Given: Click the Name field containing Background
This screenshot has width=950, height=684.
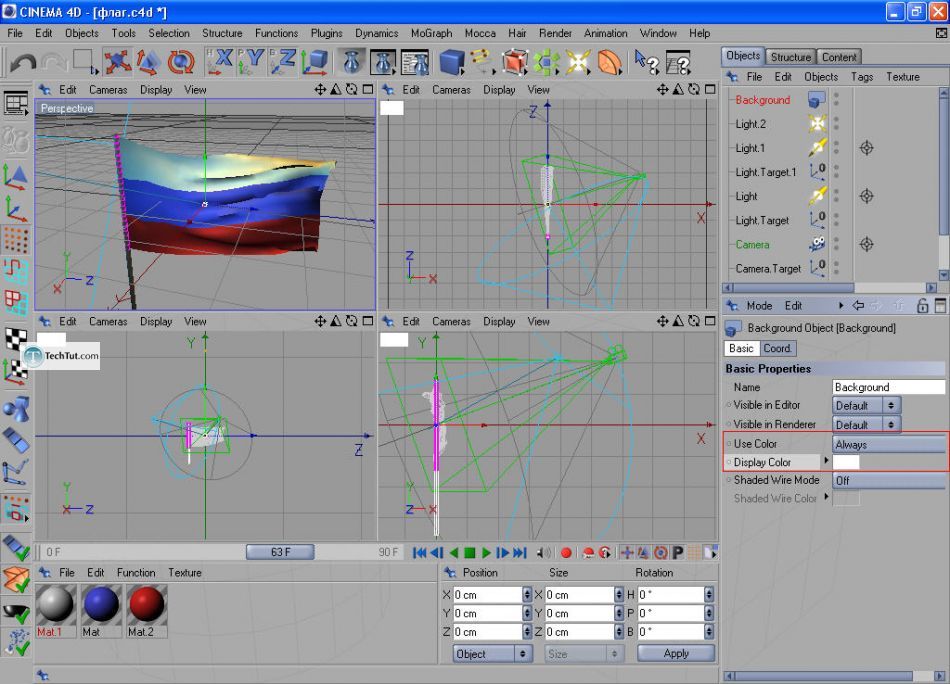Looking at the screenshot, I should pos(888,387).
